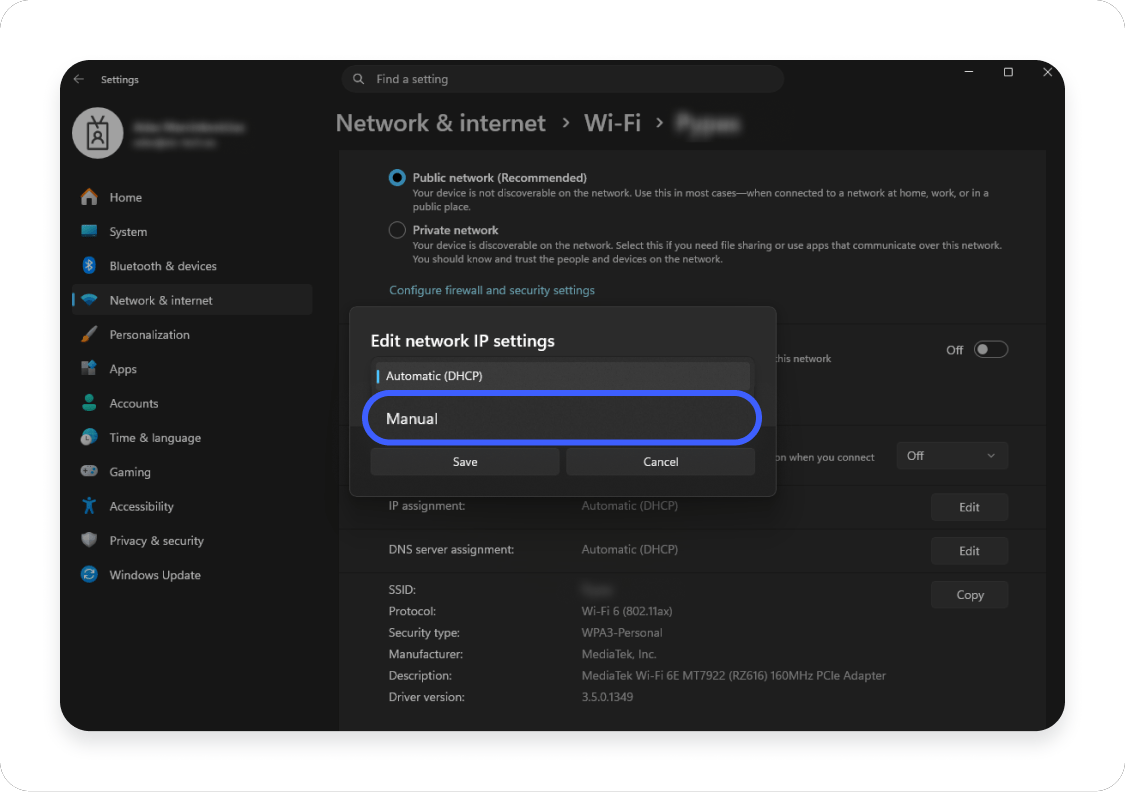Click the Driver version value 3.5.0.1349

pyautogui.click(x=607, y=697)
